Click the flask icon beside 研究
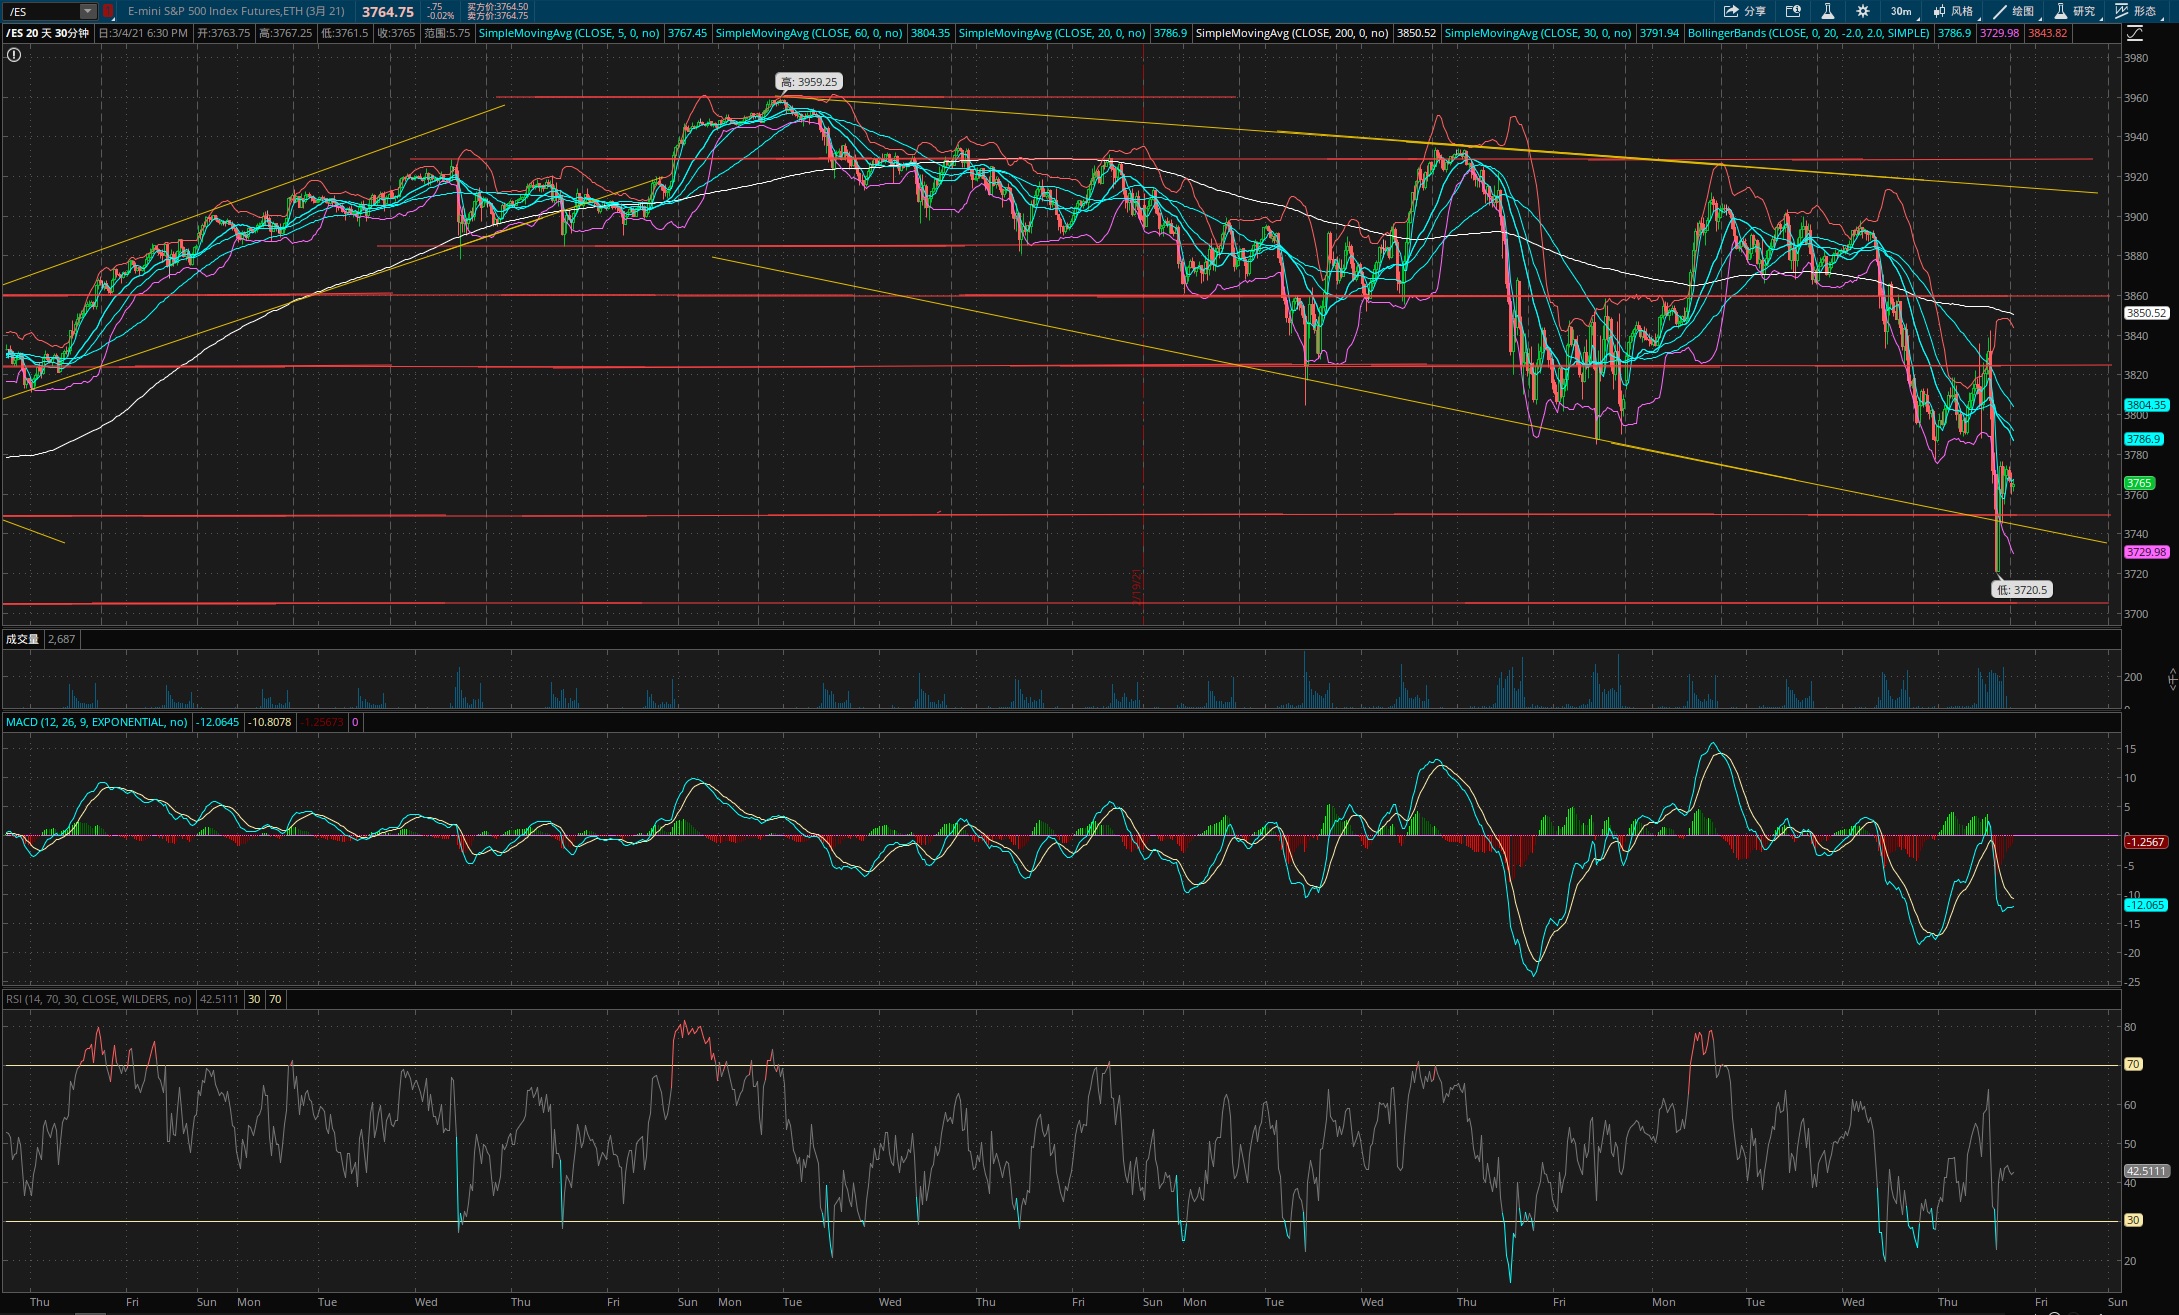2179x1315 pixels. coord(2061,11)
